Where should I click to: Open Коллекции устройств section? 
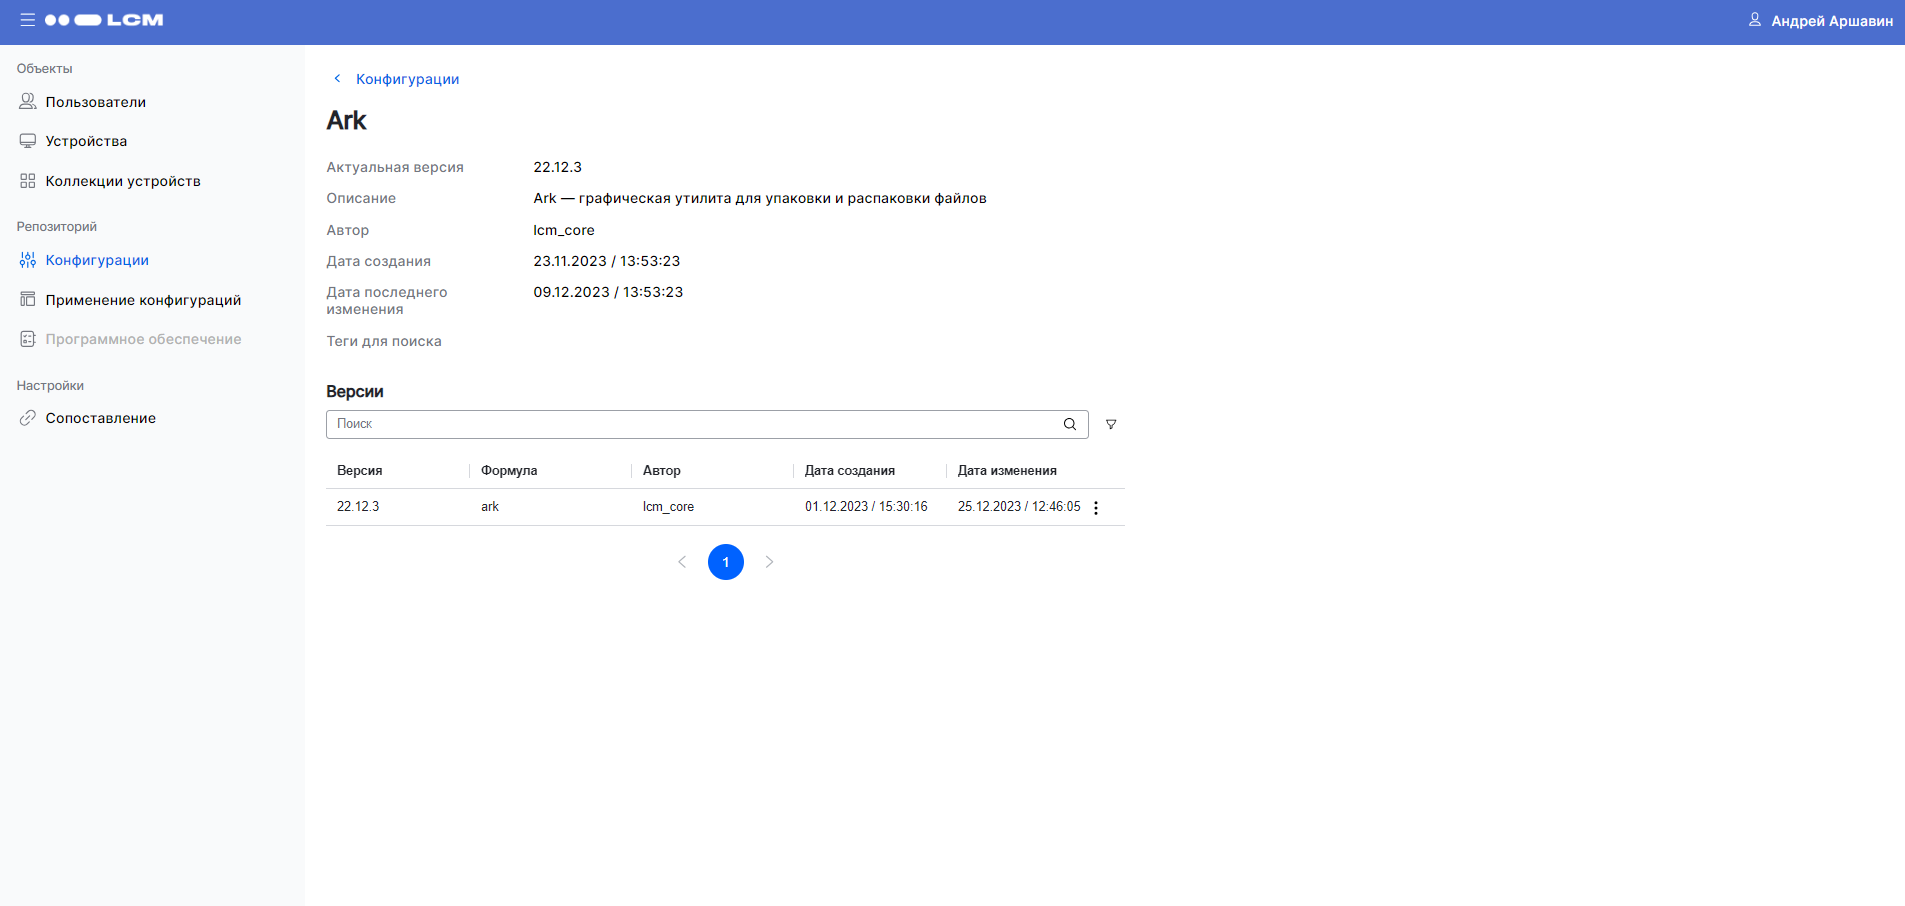pos(123,181)
